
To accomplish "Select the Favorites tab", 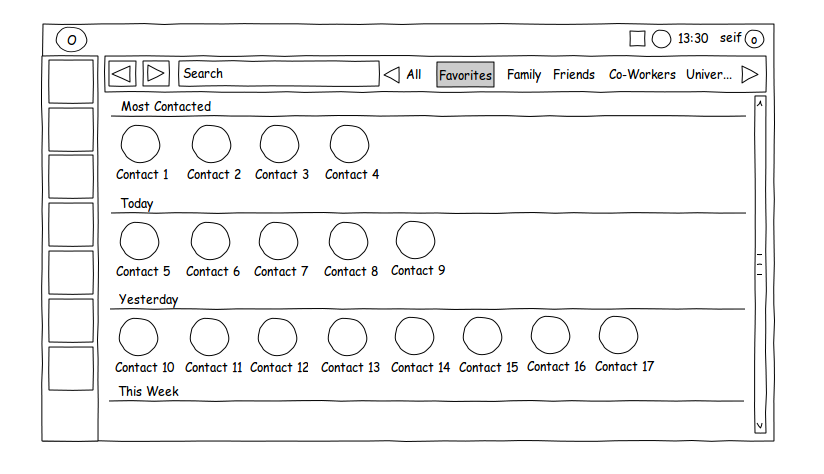I will click(x=465, y=75).
